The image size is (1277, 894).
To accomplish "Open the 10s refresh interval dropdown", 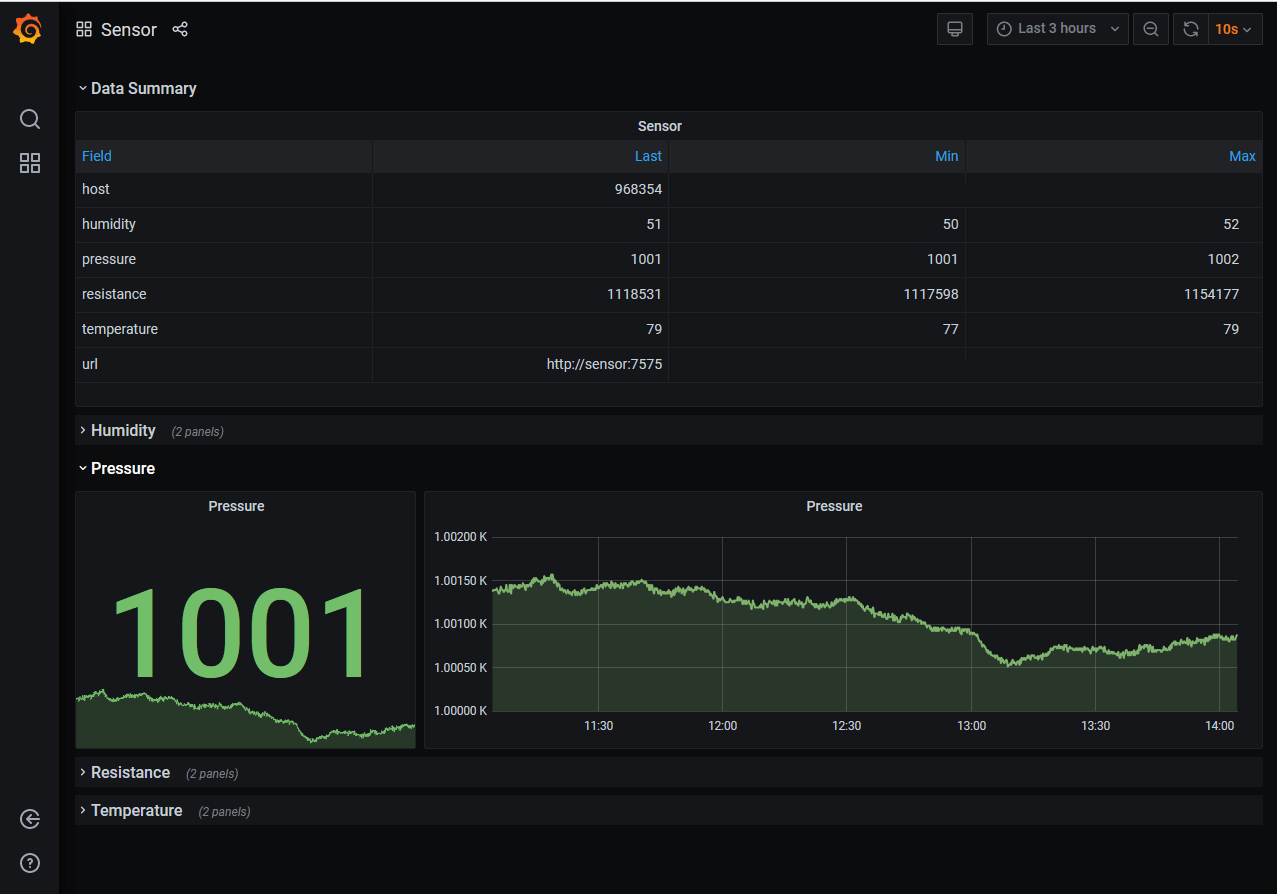I will click(1234, 29).
